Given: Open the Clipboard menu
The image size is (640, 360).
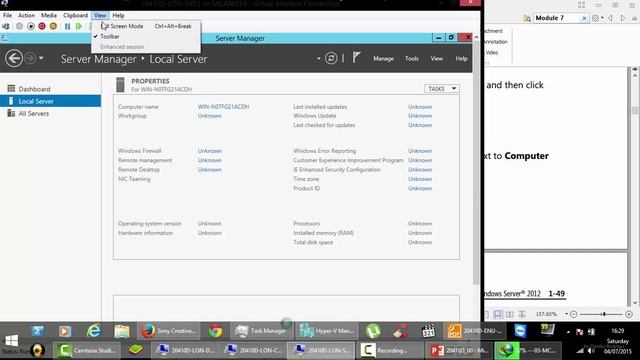Looking at the screenshot, I should (x=75, y=15).
